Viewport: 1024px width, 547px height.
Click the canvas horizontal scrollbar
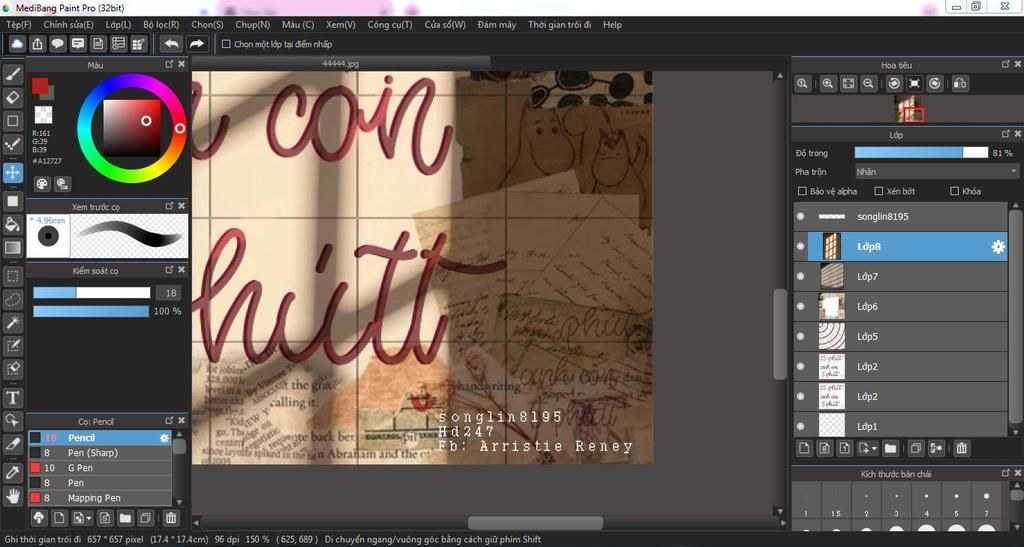click(x=536, y=523)
